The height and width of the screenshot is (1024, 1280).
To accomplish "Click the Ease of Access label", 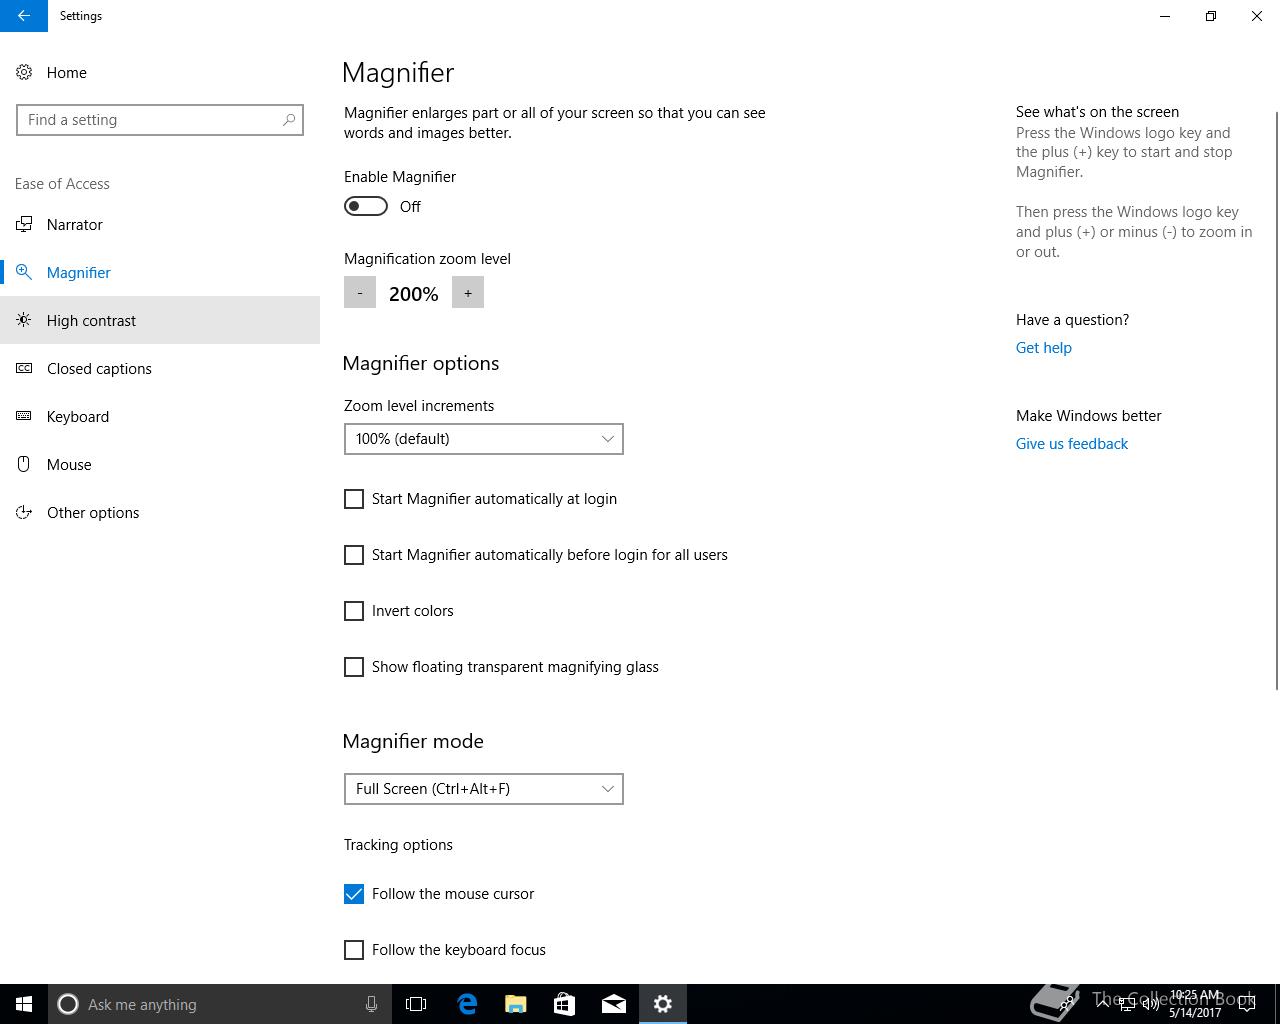I will [62, 184].
